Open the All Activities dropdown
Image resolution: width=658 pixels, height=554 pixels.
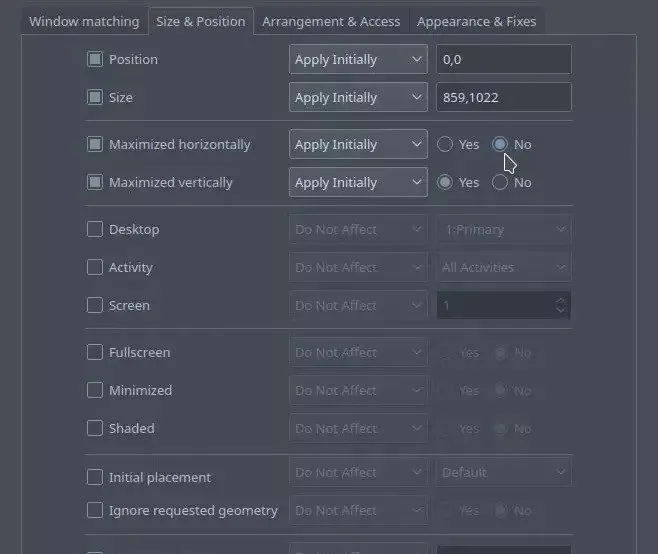tap(504, 267)
